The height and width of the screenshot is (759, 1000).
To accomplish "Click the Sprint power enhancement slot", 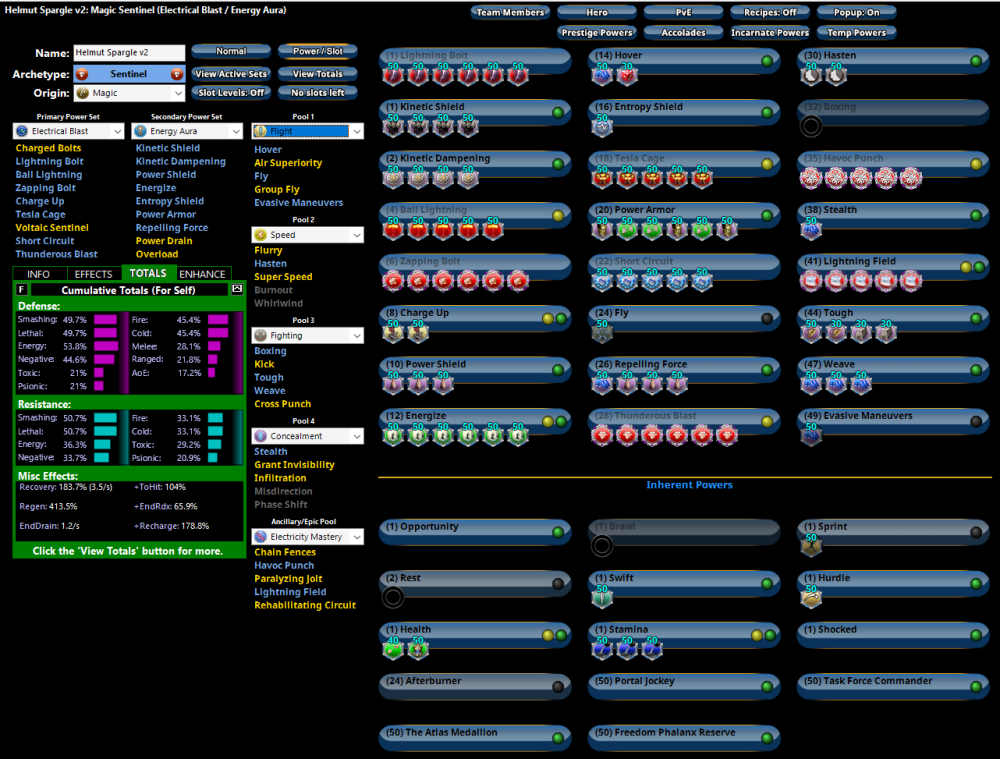I will pyautogui.click(x=811, y=546).
